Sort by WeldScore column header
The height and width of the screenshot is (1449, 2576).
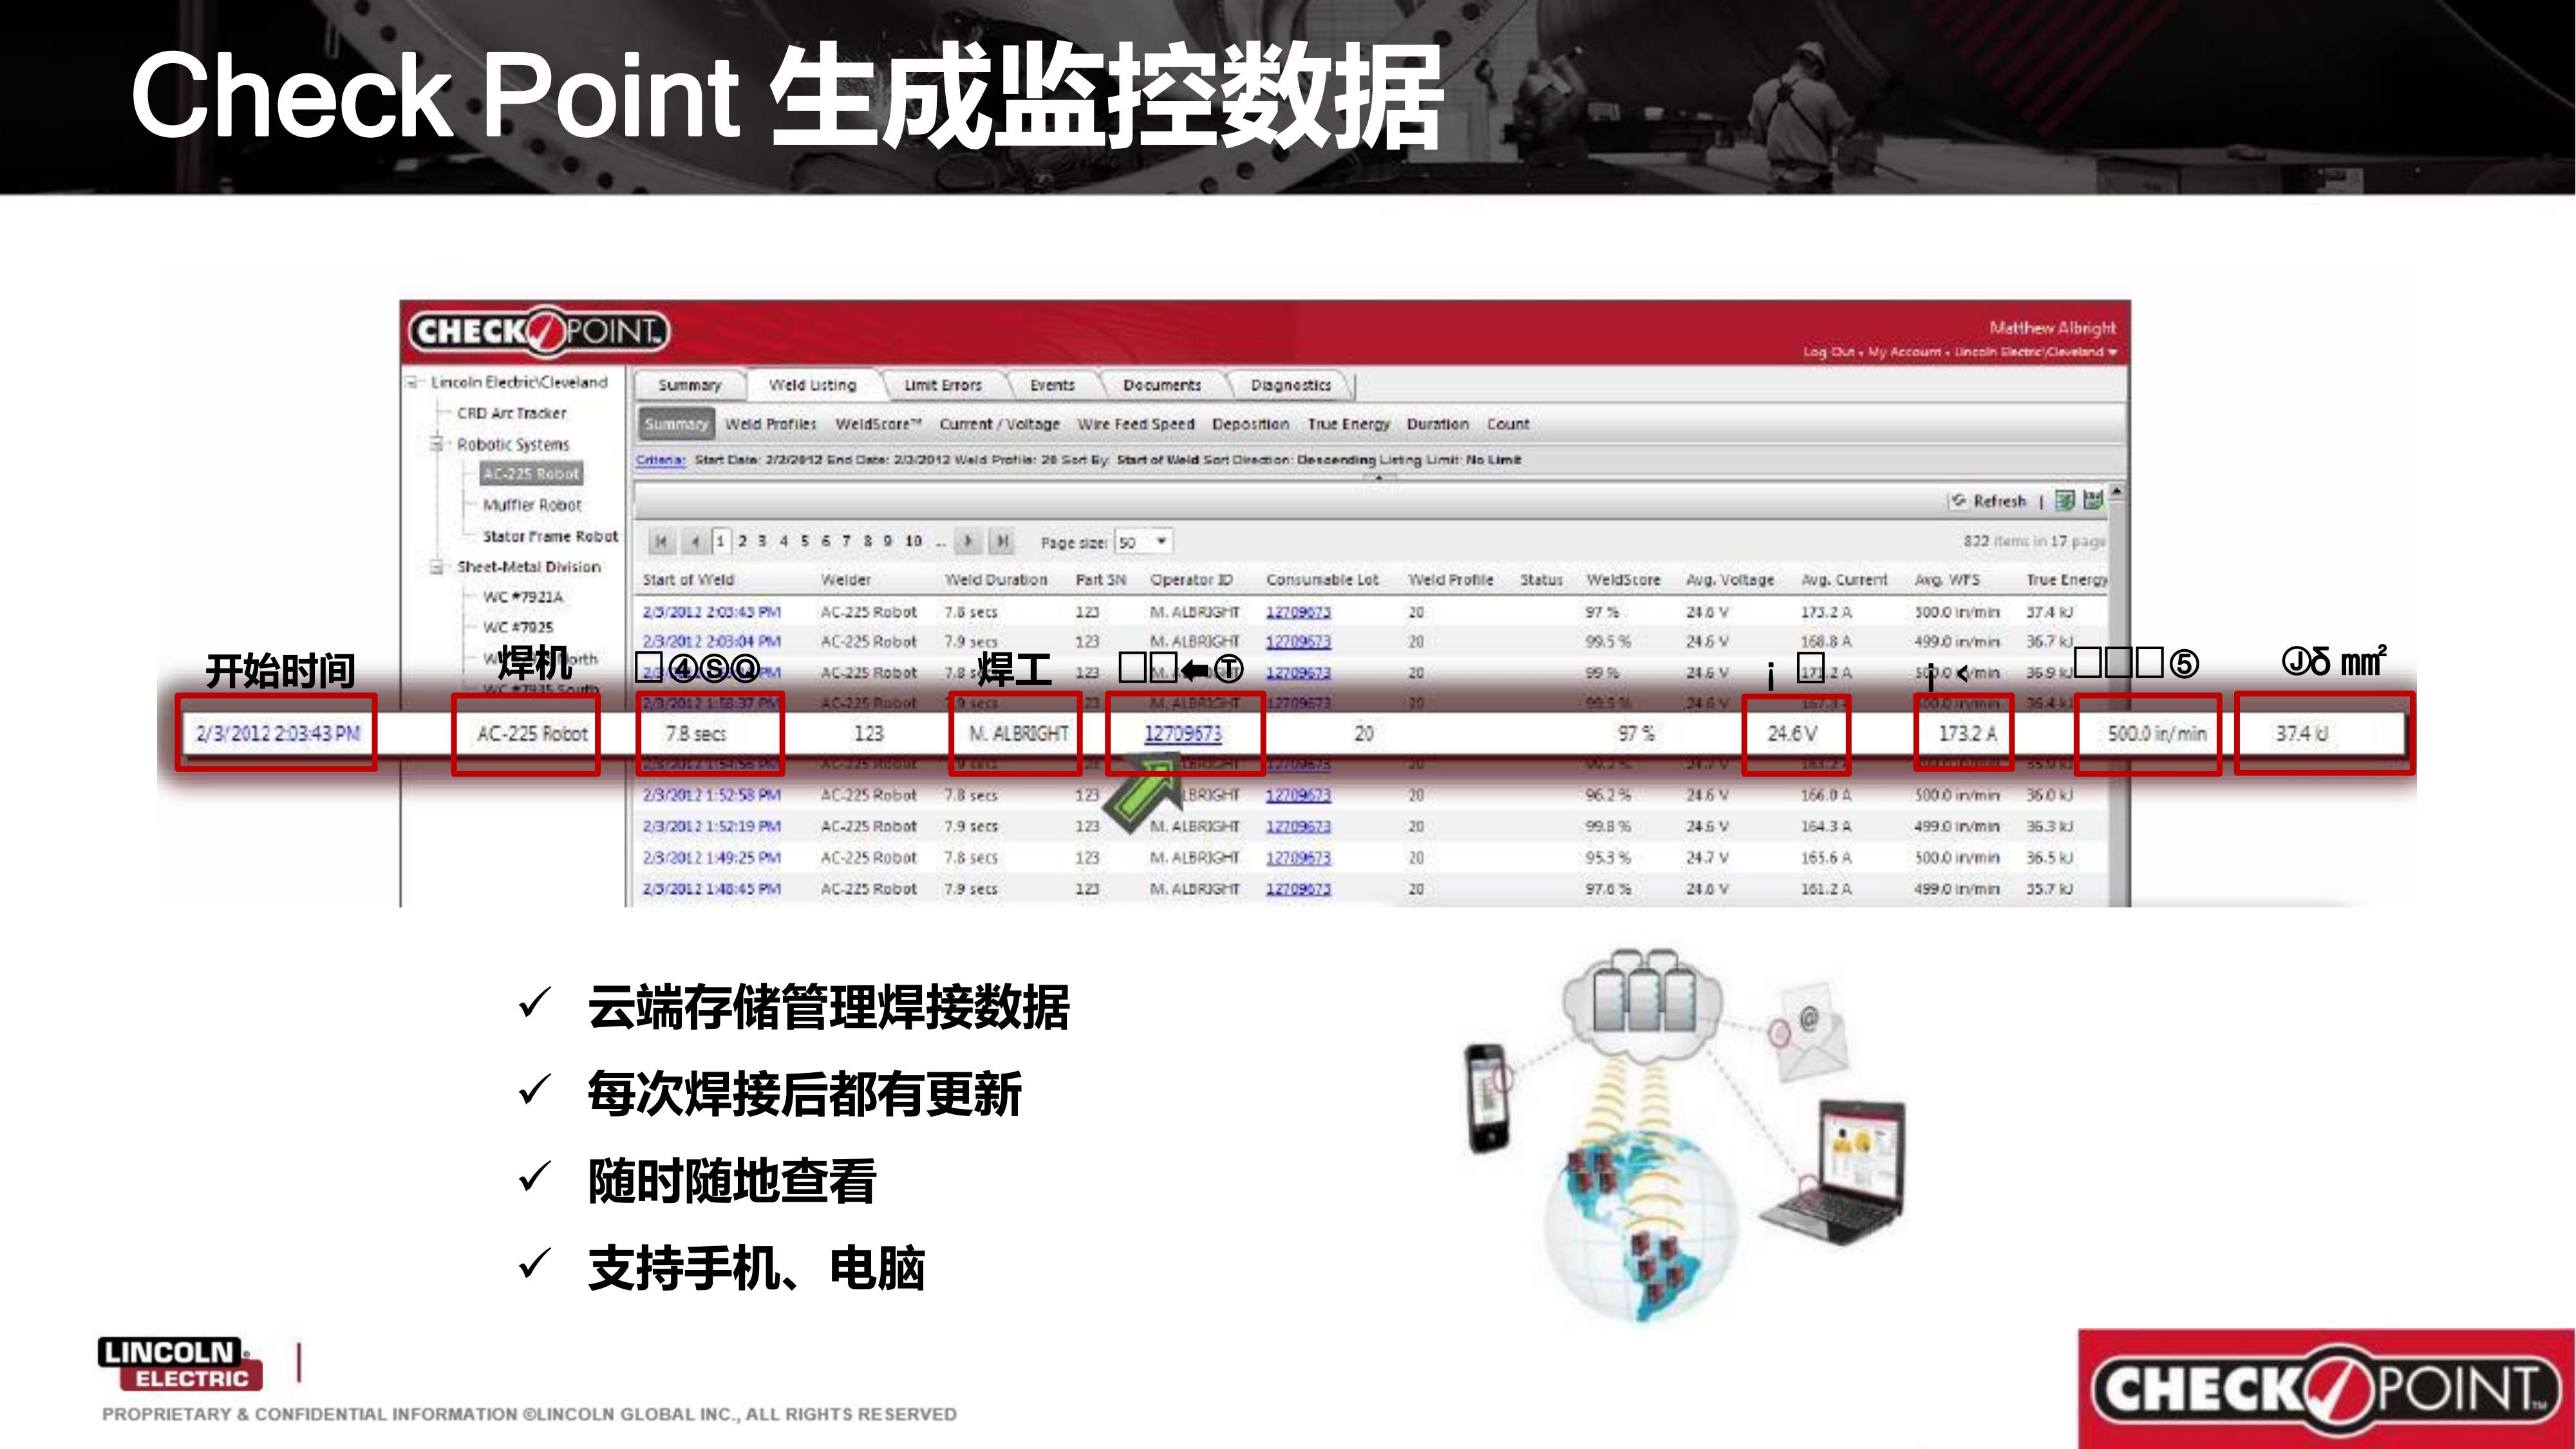coord(1623,580)
